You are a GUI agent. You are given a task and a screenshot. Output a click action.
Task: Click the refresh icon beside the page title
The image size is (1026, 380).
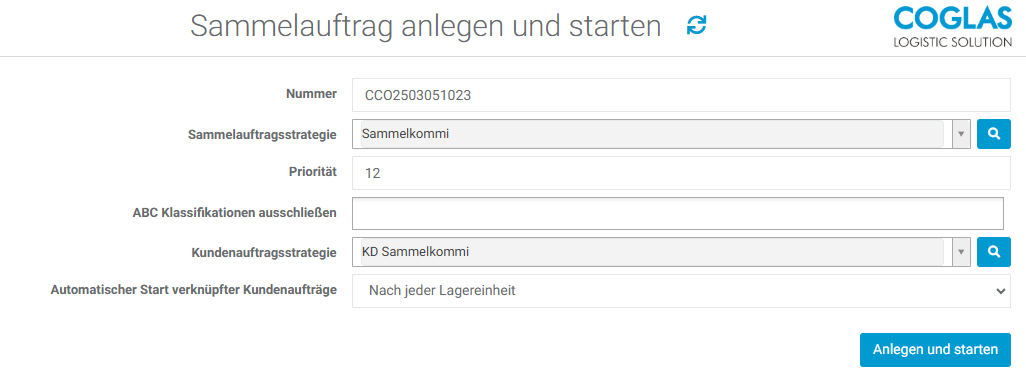[696, 26]
